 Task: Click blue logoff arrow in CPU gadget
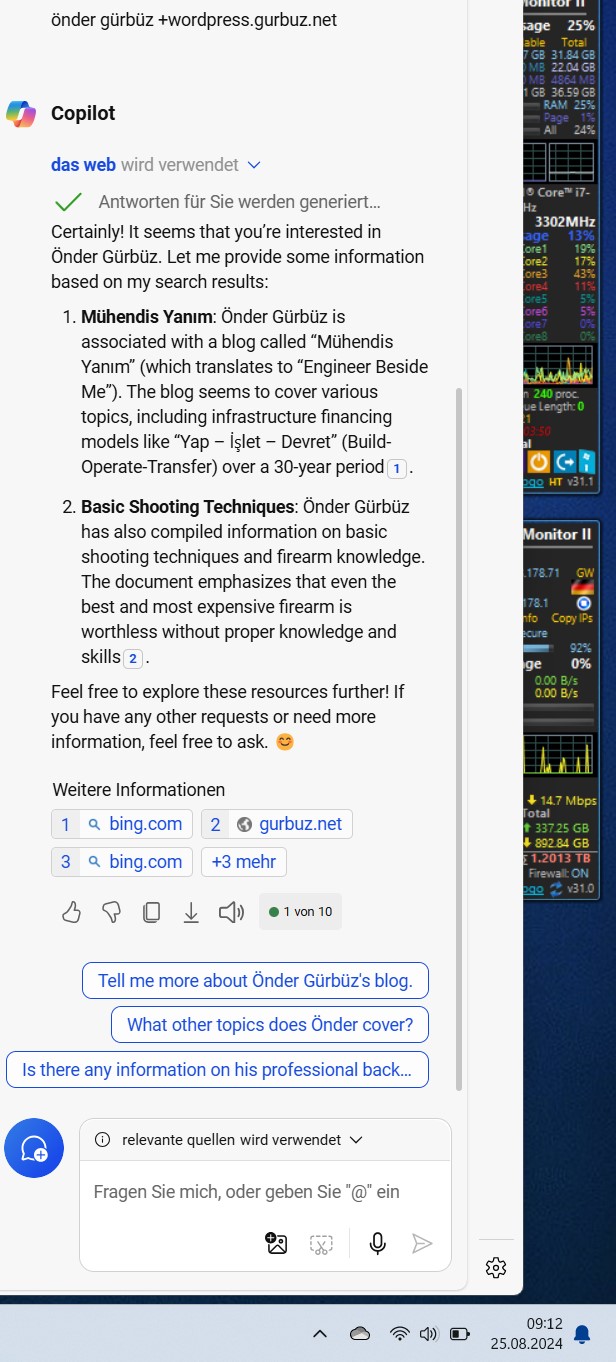(564, 462)
